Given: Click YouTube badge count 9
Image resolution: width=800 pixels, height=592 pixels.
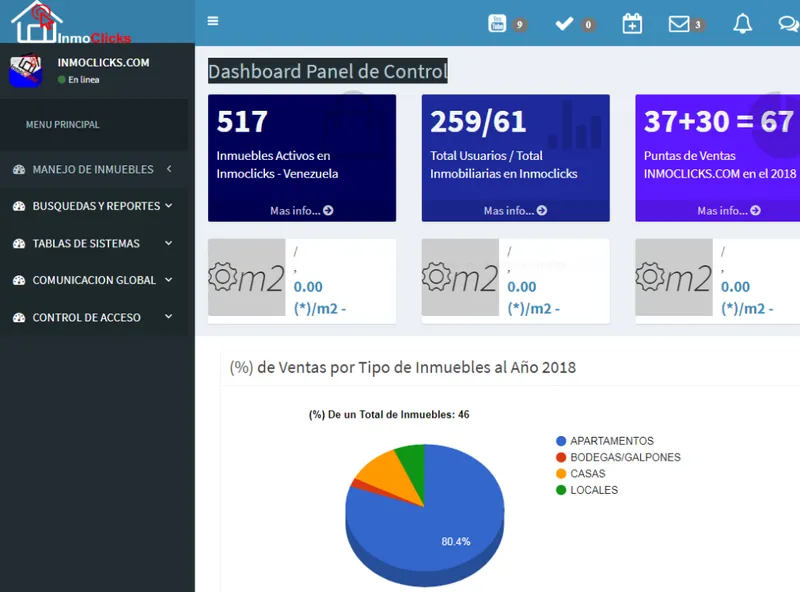Looking at the screenshot, I should [x=519, y=24].
